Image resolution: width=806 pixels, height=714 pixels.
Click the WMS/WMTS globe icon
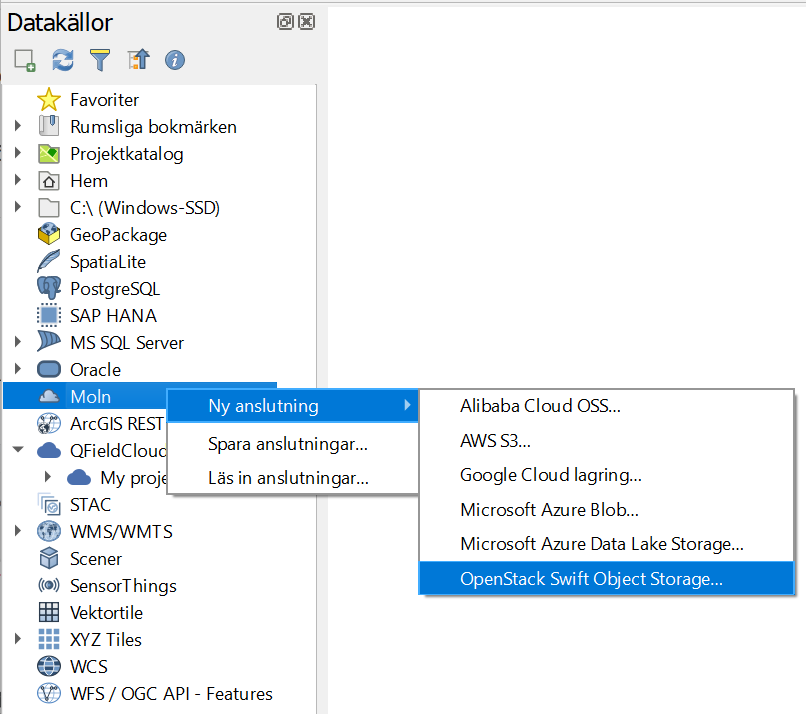[49, 531]
